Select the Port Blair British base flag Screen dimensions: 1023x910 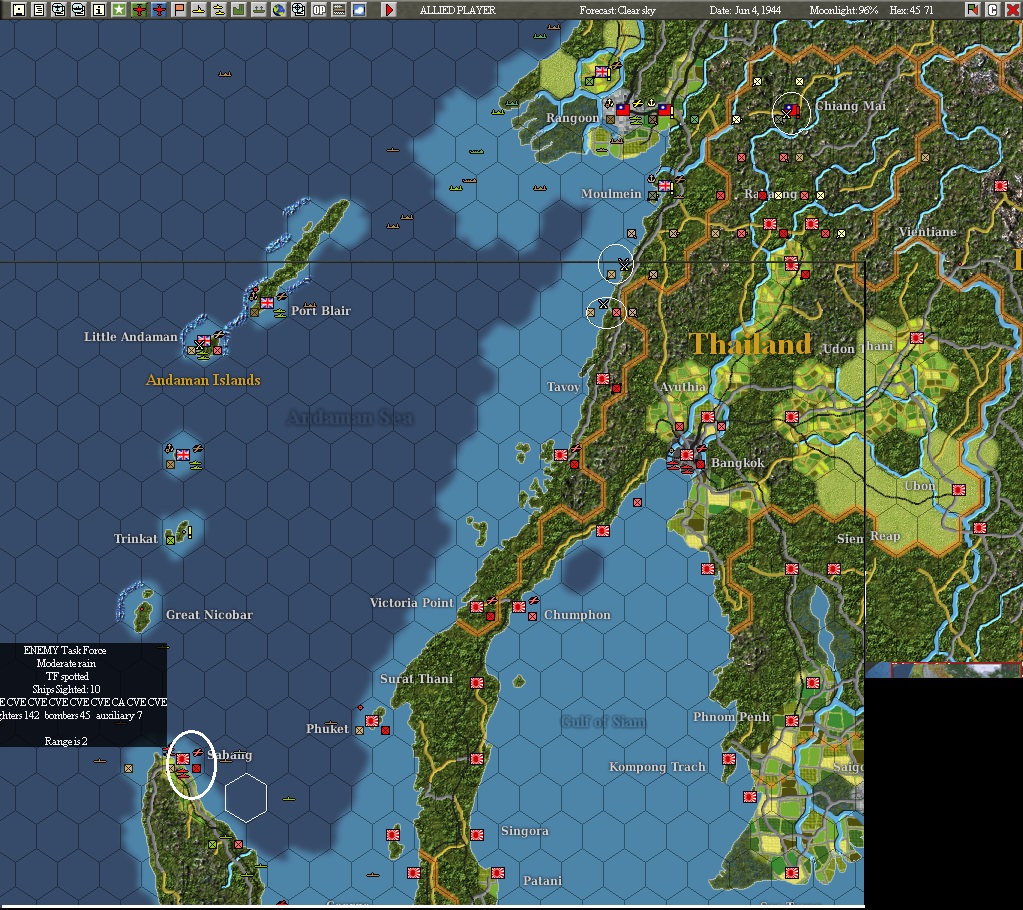click(x=267, y=303)
